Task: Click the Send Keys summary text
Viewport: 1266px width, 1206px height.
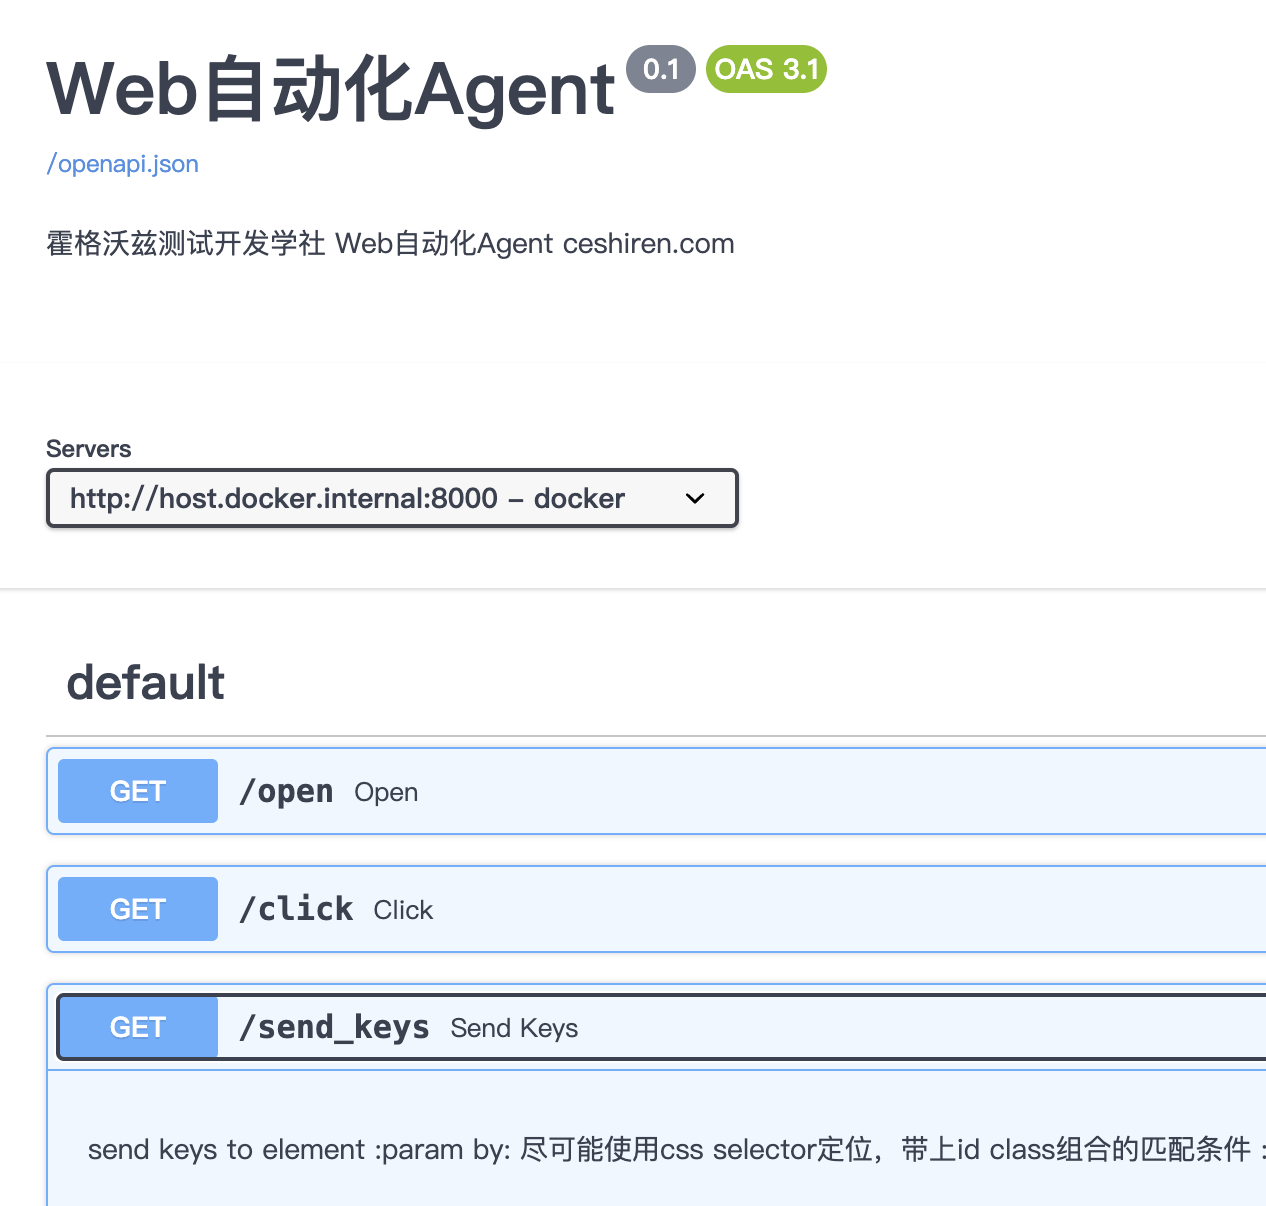Action: click(514, 1028)
